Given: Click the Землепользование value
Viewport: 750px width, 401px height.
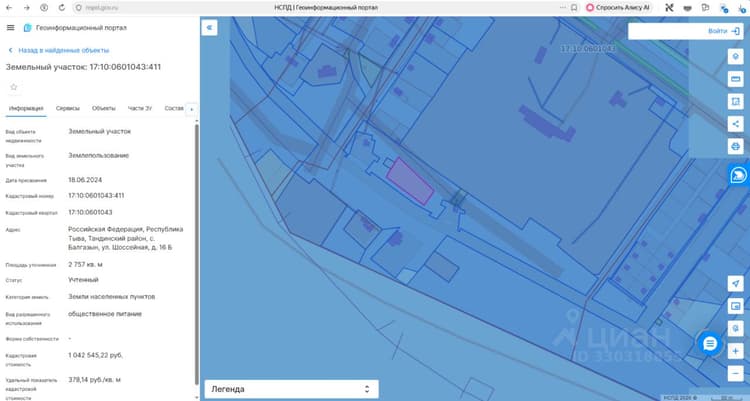Looking at the screenshot, I should (x=99, y=156).
